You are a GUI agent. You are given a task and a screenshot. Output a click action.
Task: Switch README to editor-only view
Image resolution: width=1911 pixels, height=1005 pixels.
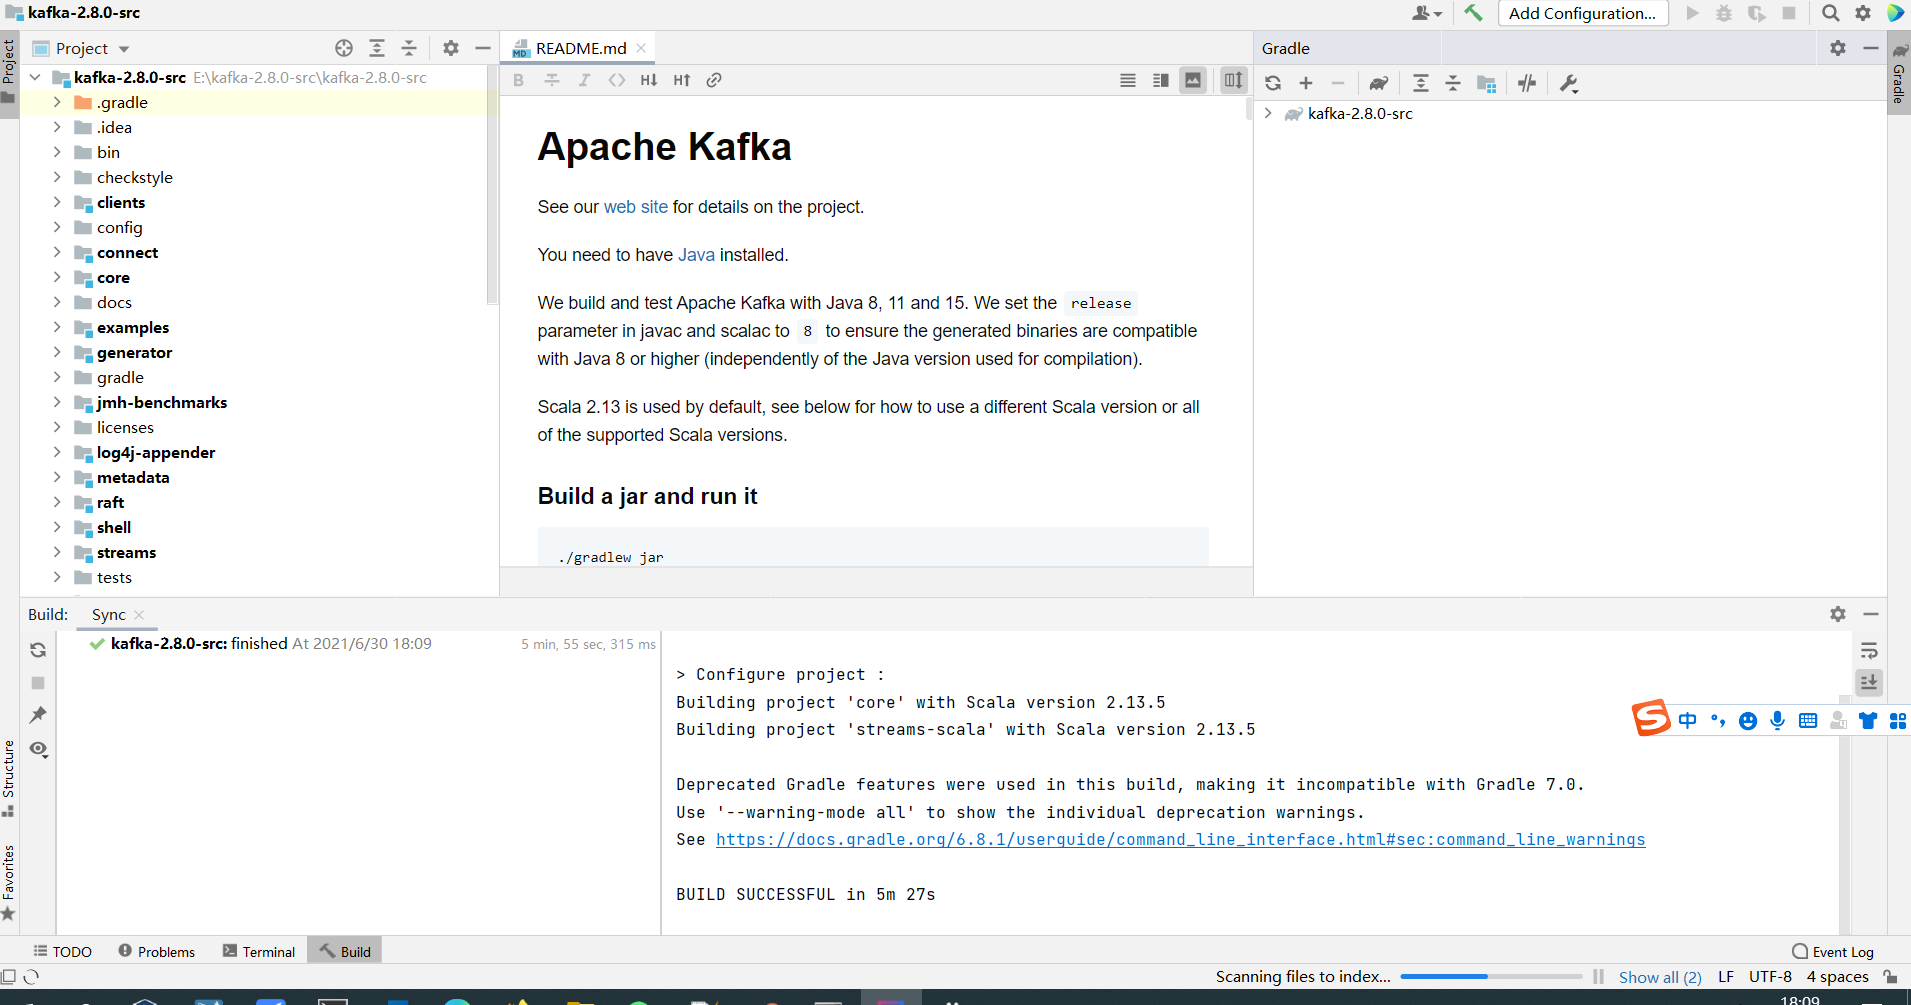[x=1128, y=80]
